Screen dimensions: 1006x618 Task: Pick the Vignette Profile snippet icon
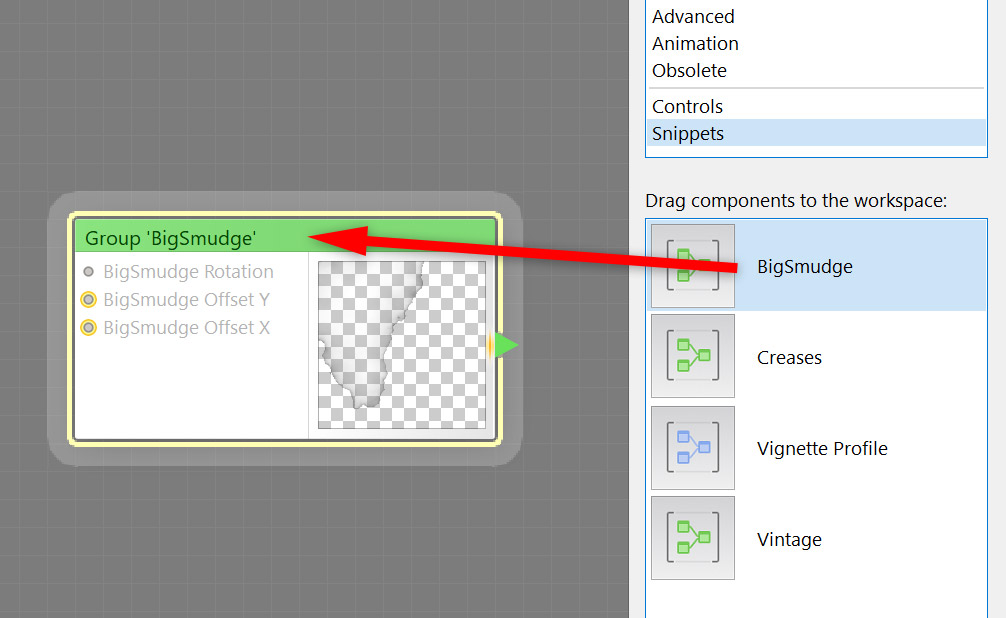pos(692,448)
